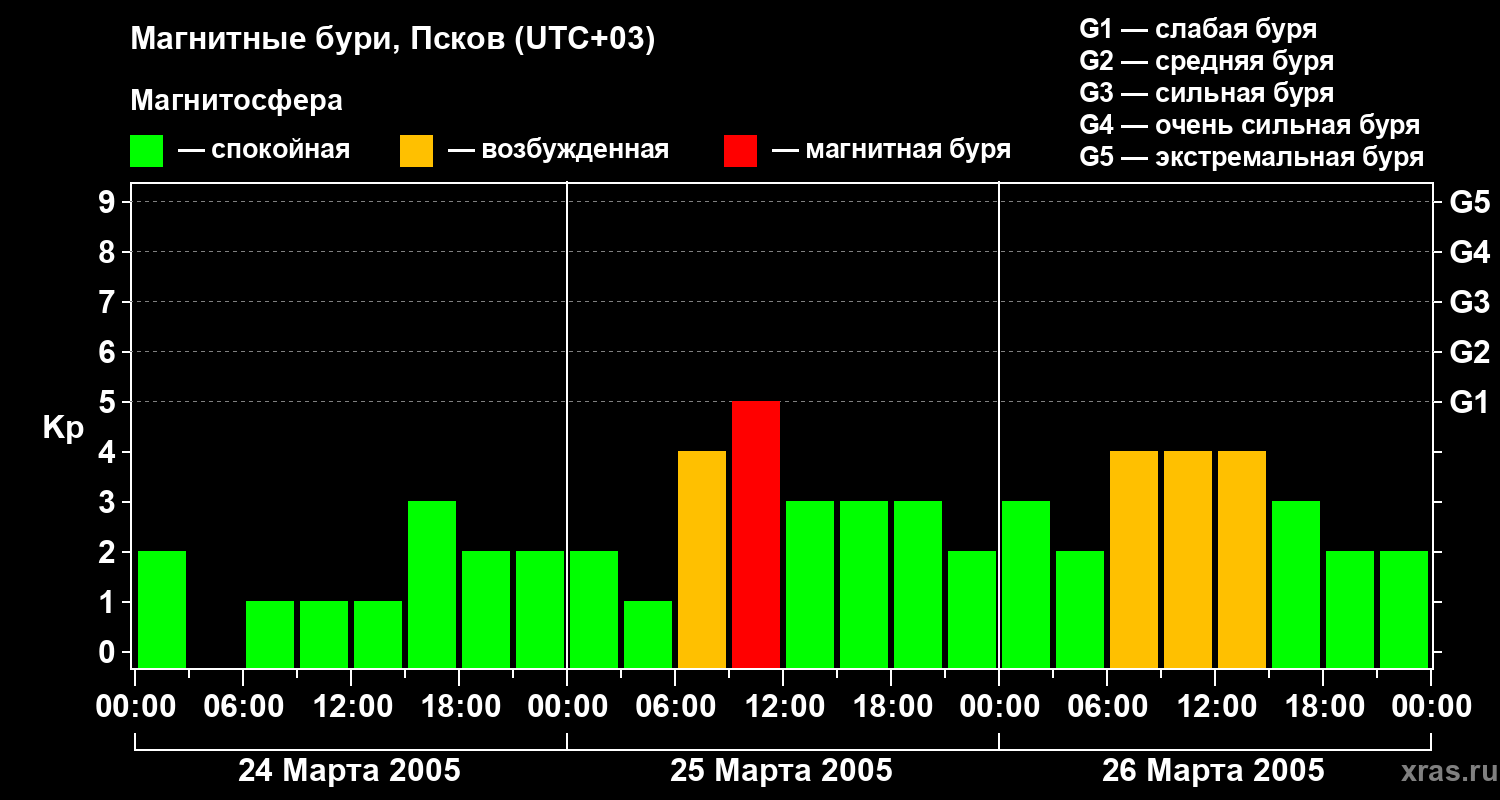Click the '18:00' time label under 26 March
This screenshot has width=1500, height=800.
[x=1323, y=706]
